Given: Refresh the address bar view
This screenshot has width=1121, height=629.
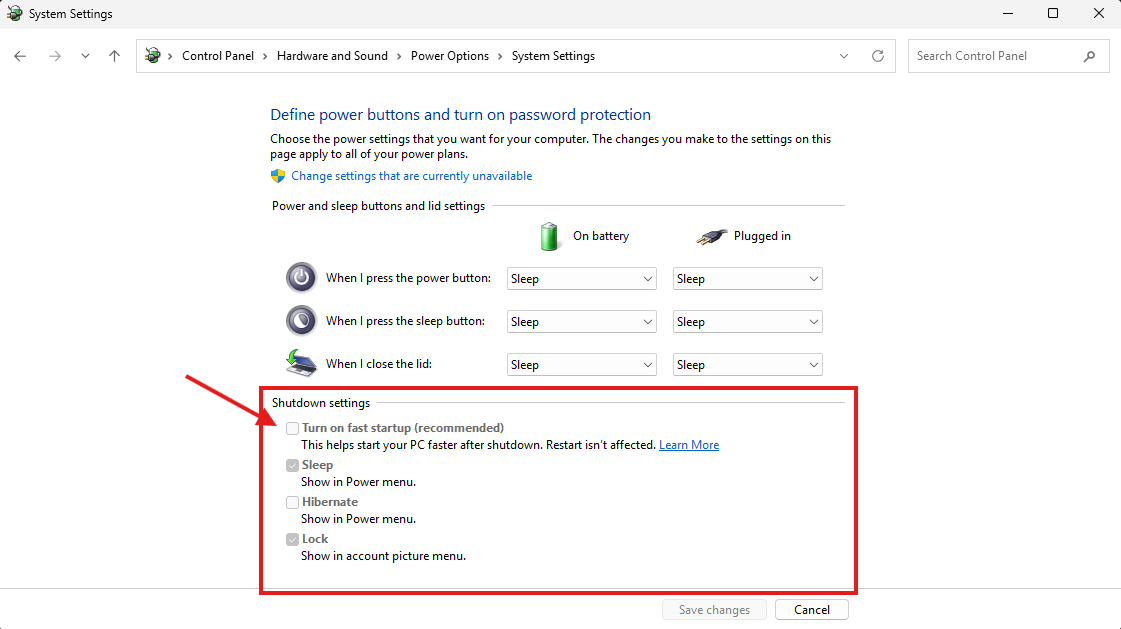Looking at the screenshot, I should [878, 56].
